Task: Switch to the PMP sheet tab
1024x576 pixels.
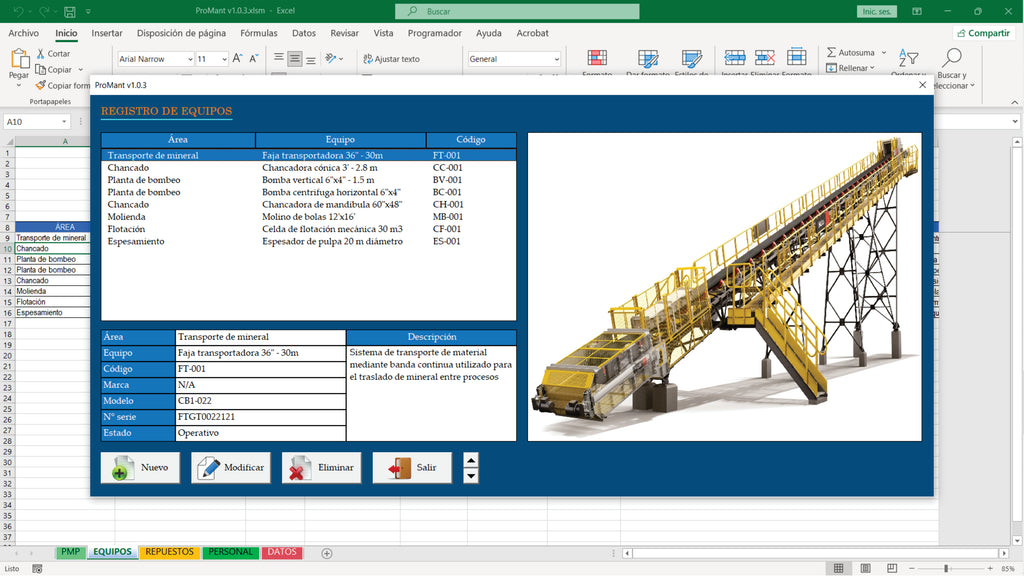Action: pyautogui.click(x=71, y=552)
